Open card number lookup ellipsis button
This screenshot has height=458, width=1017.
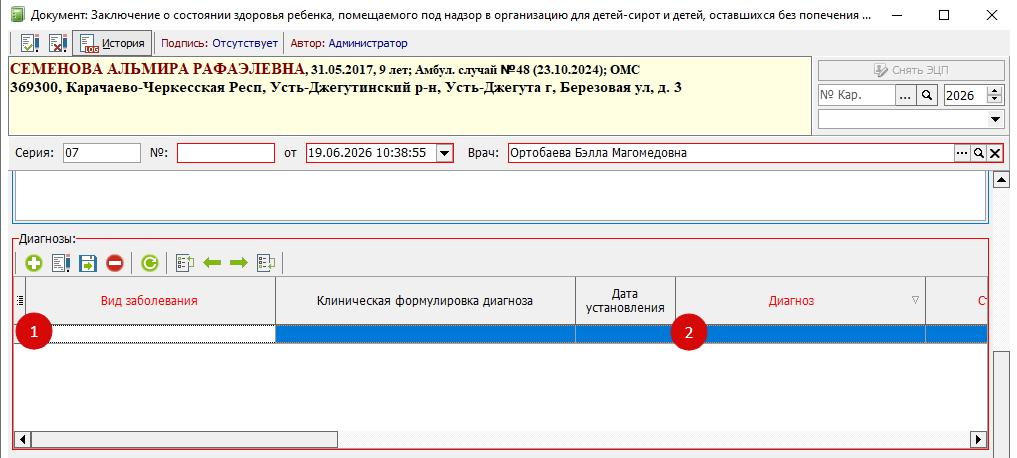pyautogui.click(x=905, y=95)
